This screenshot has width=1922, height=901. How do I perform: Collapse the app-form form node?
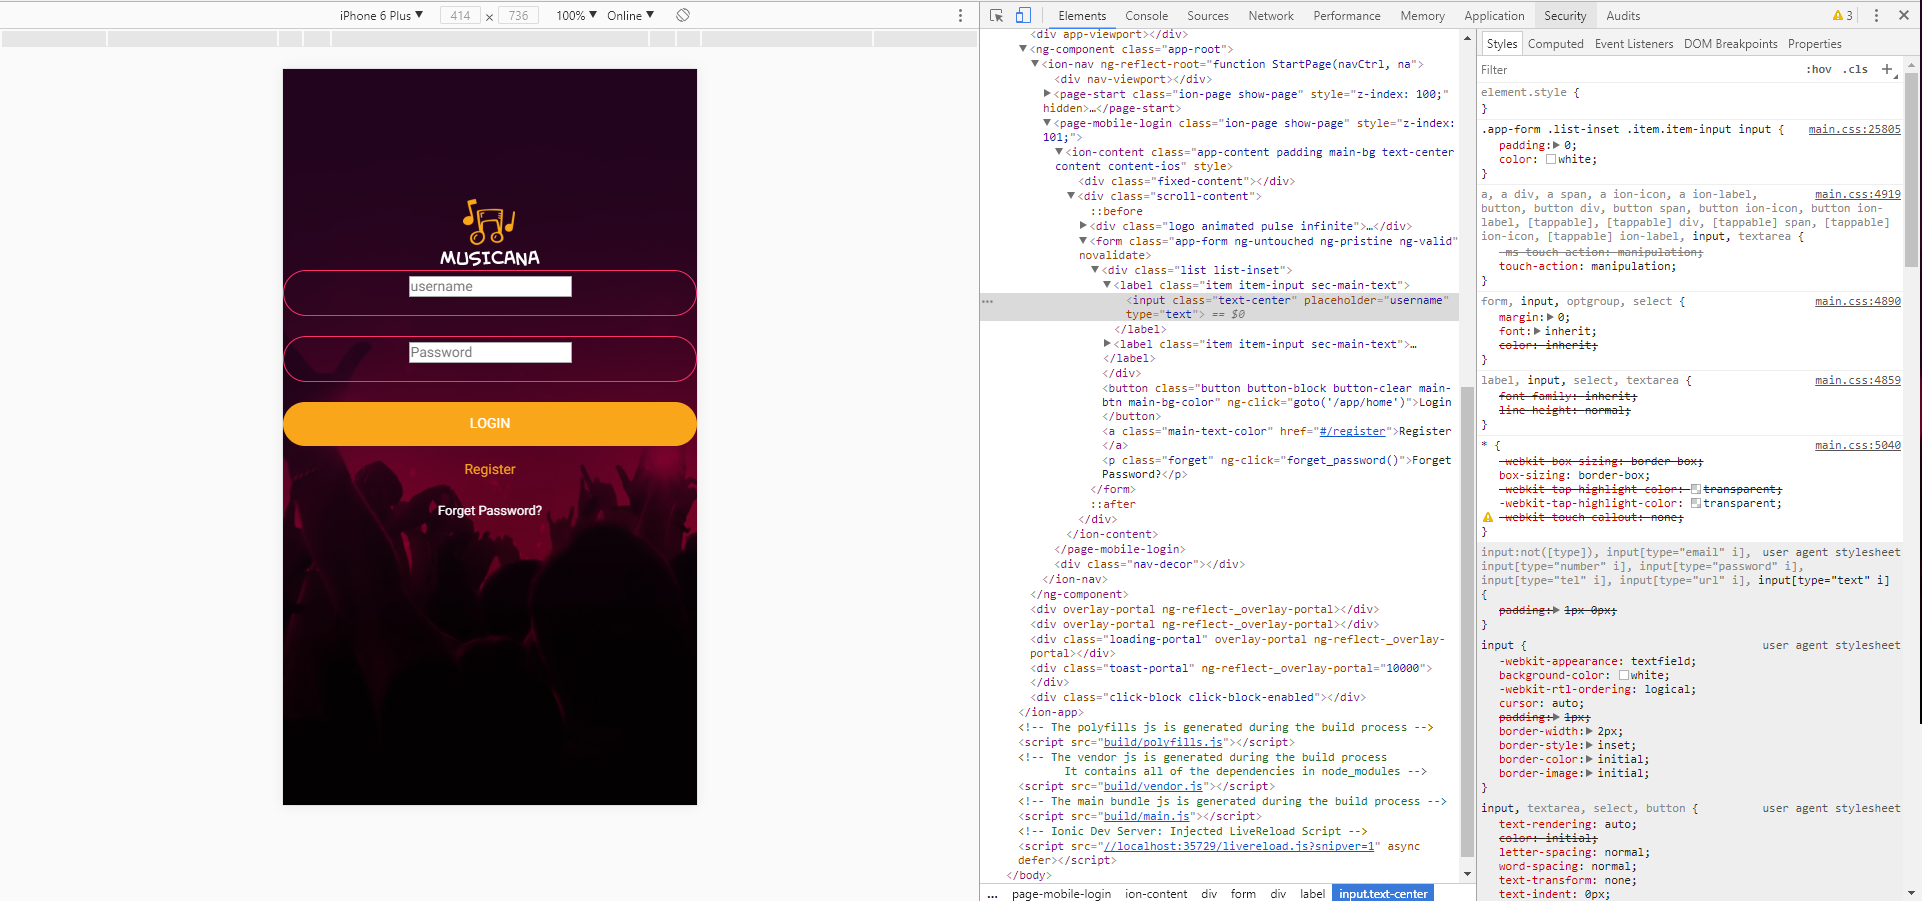[1083, 241]
